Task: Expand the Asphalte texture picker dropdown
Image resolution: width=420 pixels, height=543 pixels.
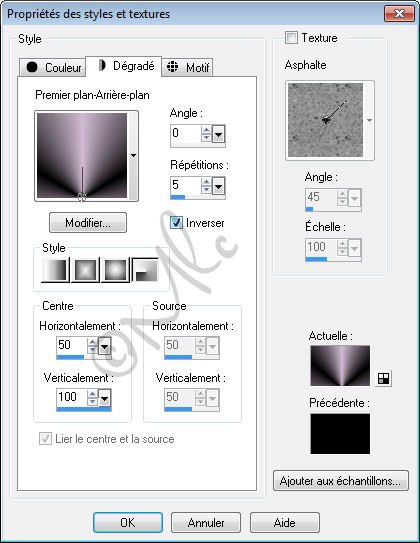Action: pos(369,121)
